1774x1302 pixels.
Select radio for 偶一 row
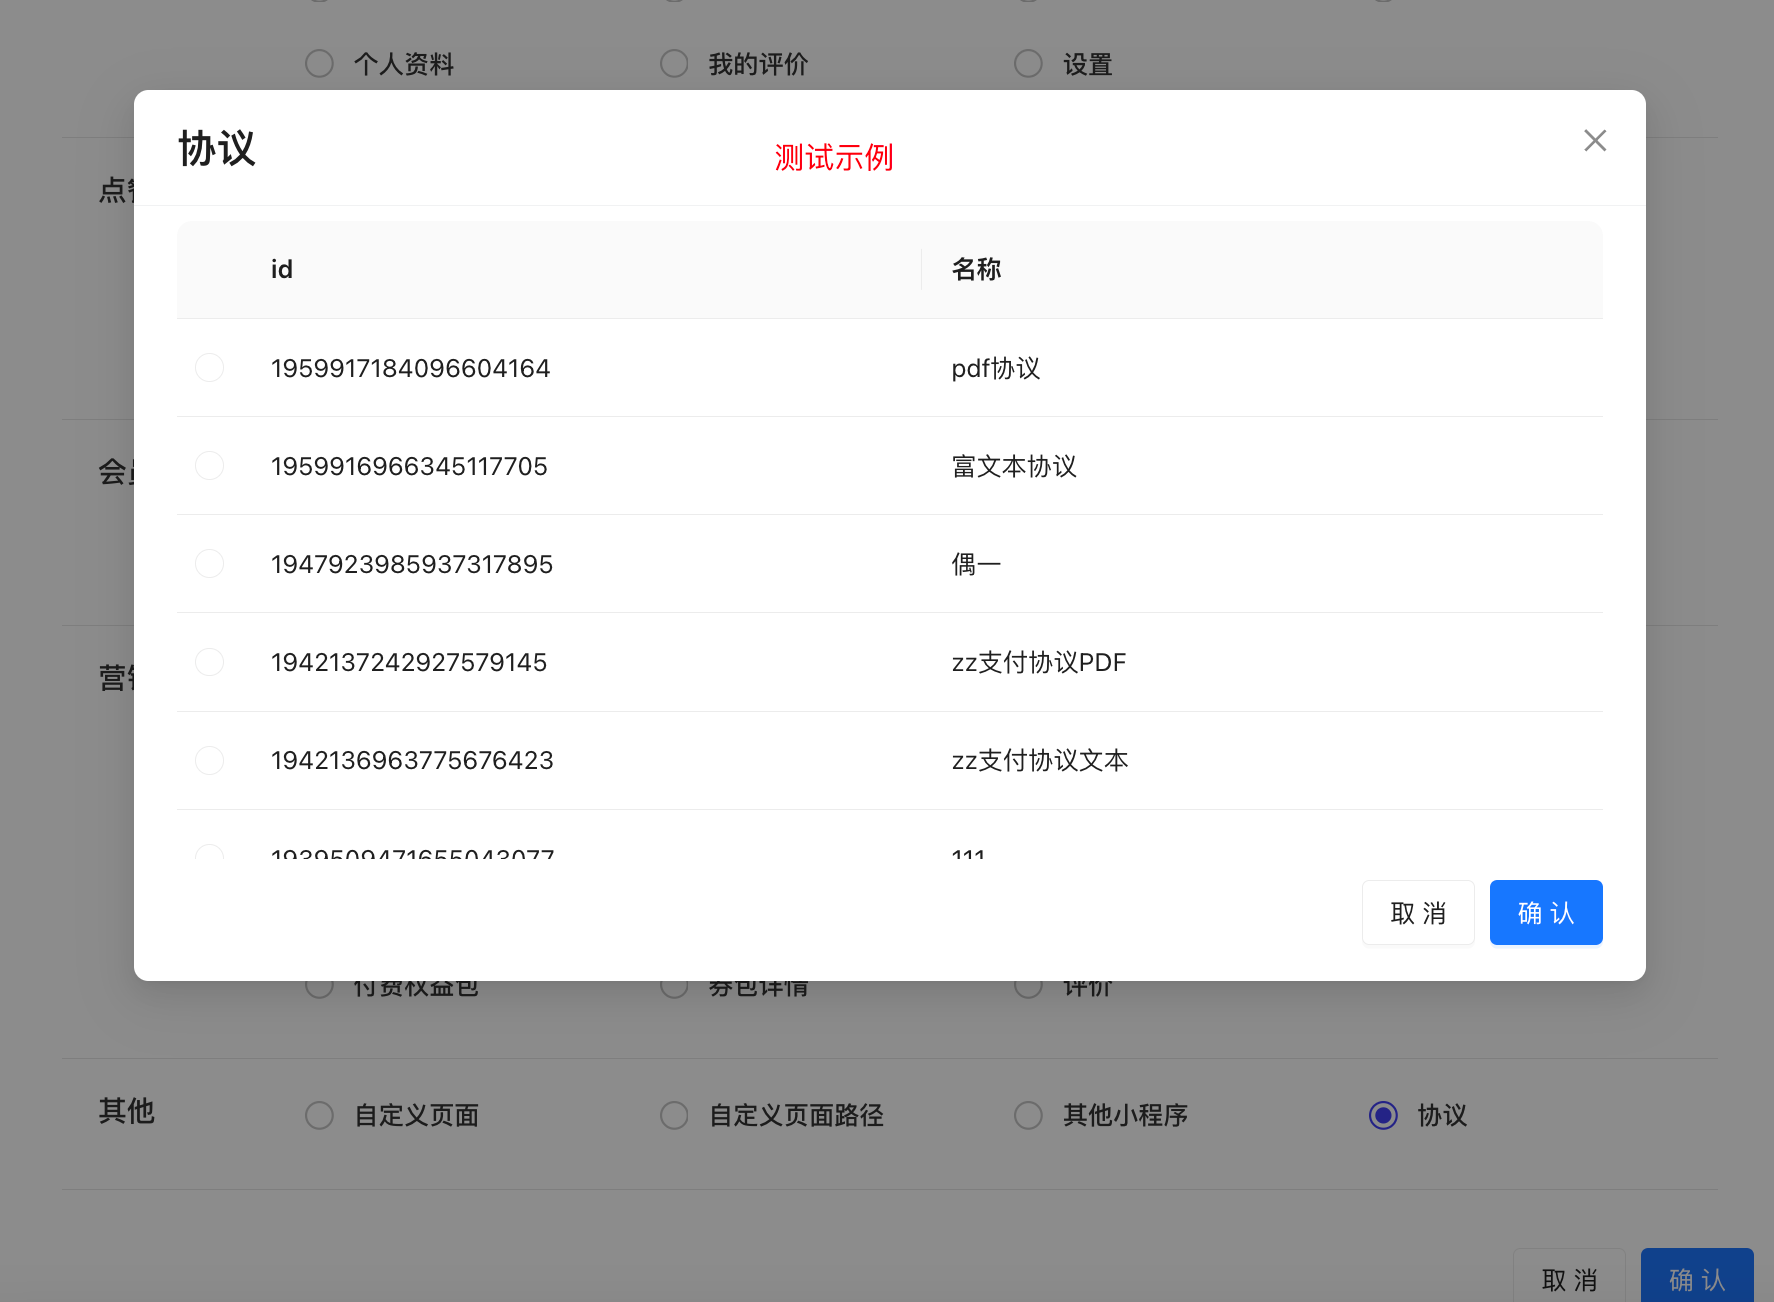(x=209, y=564)
